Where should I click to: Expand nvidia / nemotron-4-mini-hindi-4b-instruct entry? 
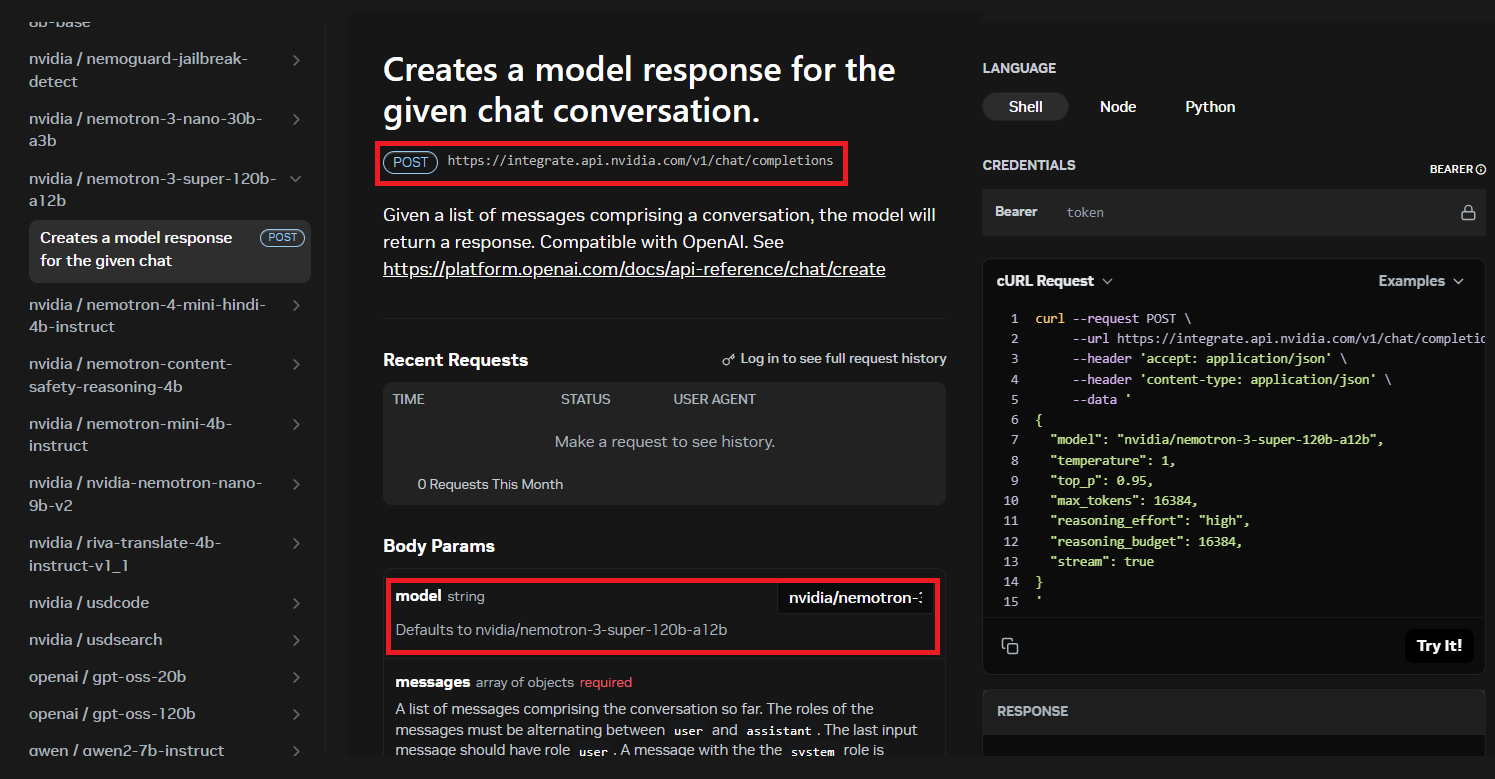(296, 305)
